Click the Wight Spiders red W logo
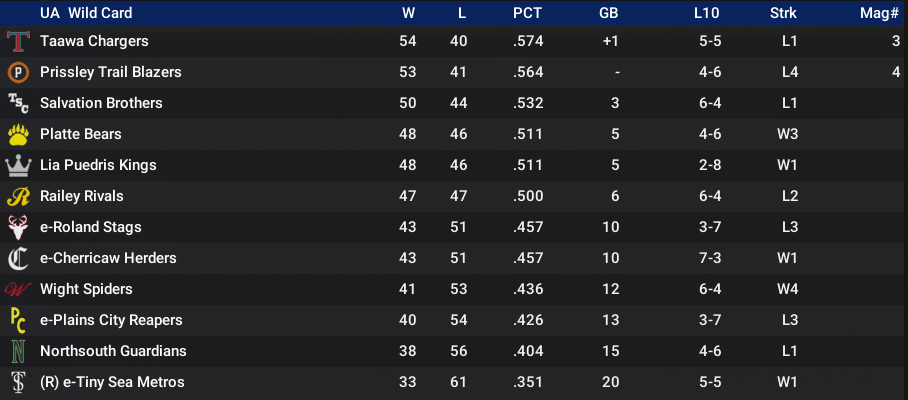Image resolution: width=908 pixels, height=400 pixels. click(17, 289)
